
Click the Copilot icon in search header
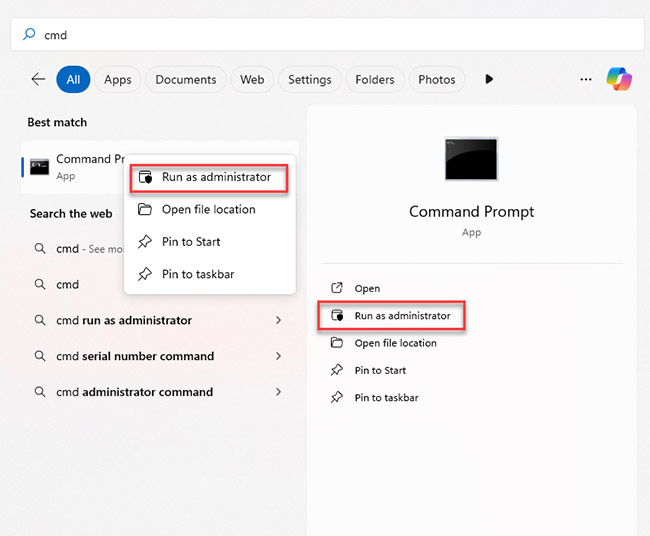pyautogui.click(x=620, y=79)
